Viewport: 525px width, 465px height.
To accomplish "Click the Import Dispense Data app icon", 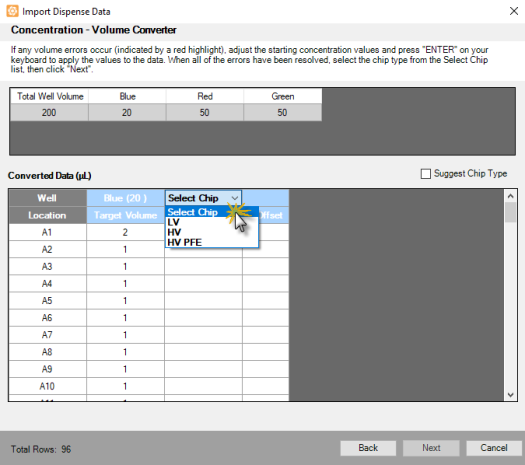I will point(12,11).
